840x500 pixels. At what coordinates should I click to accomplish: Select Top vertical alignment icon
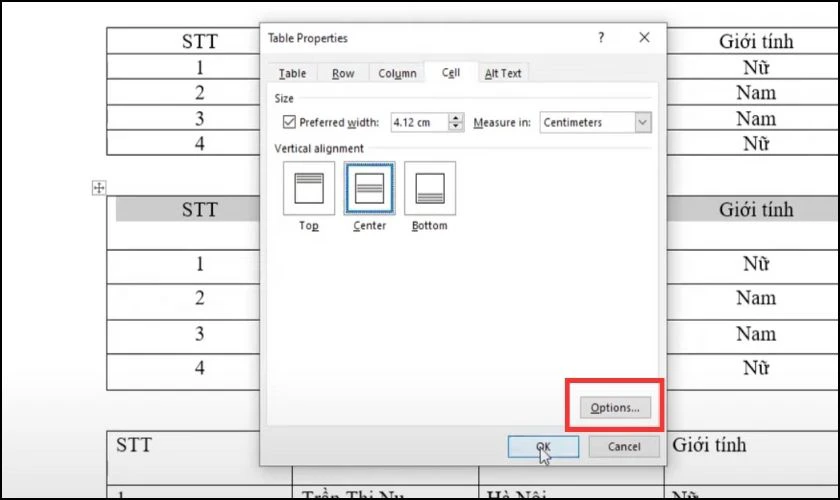(x=309, y=188)
